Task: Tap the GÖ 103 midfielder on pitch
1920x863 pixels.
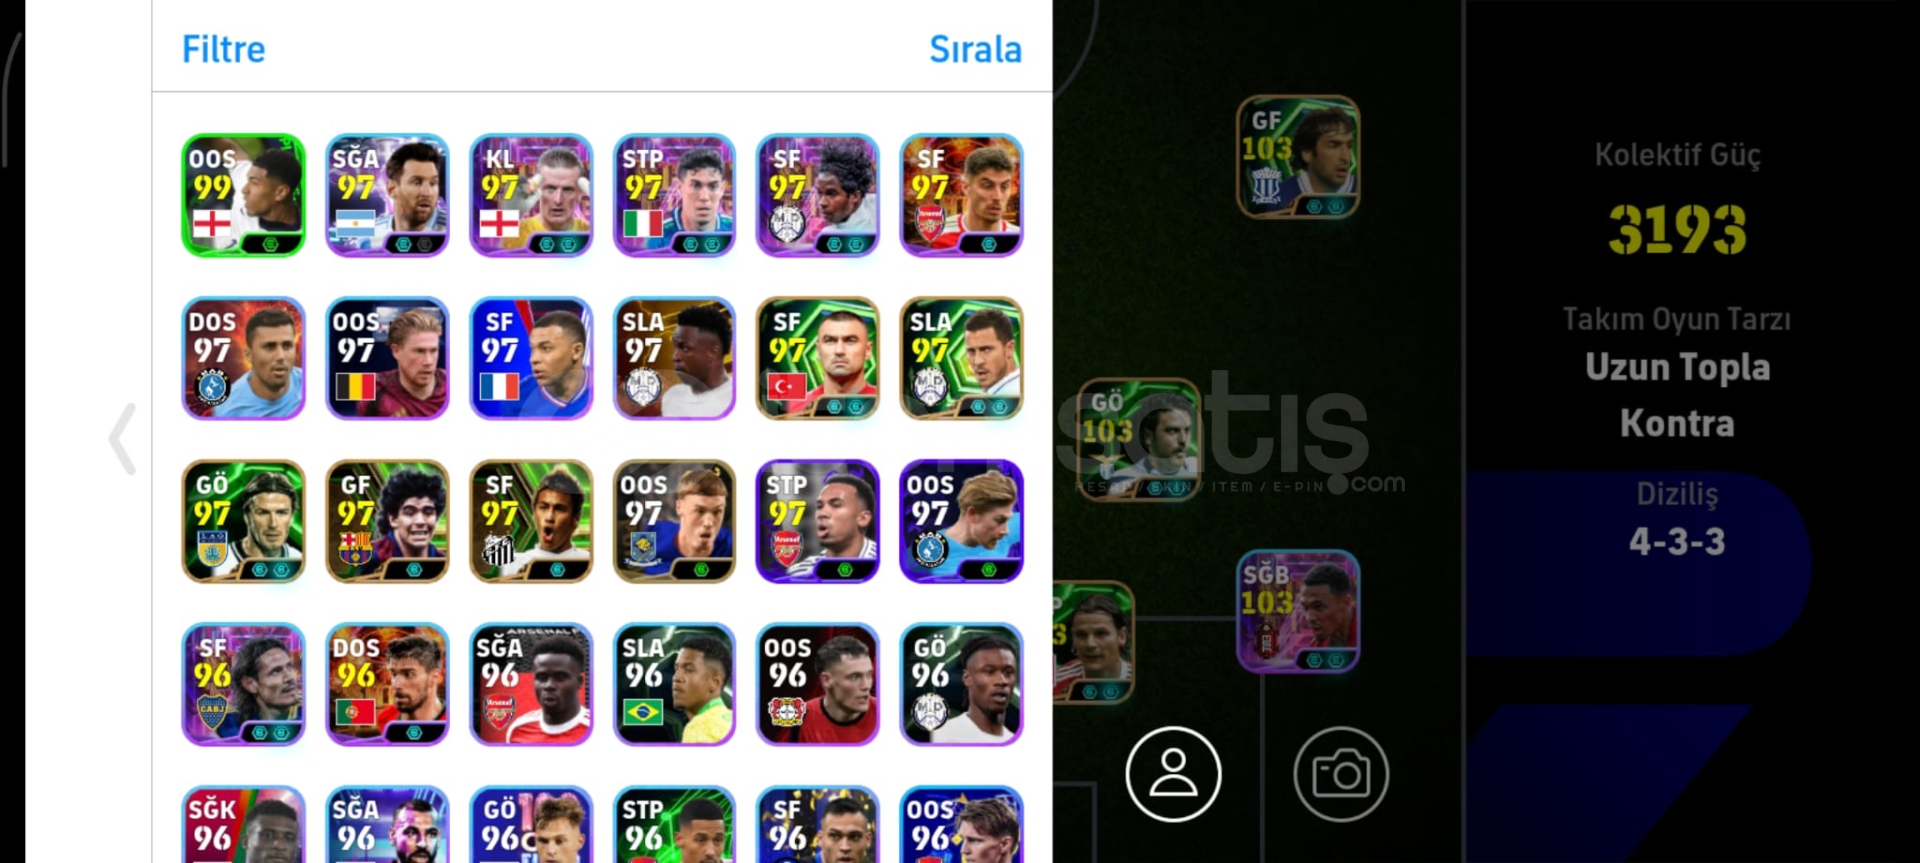Action: coord(1139,439)
